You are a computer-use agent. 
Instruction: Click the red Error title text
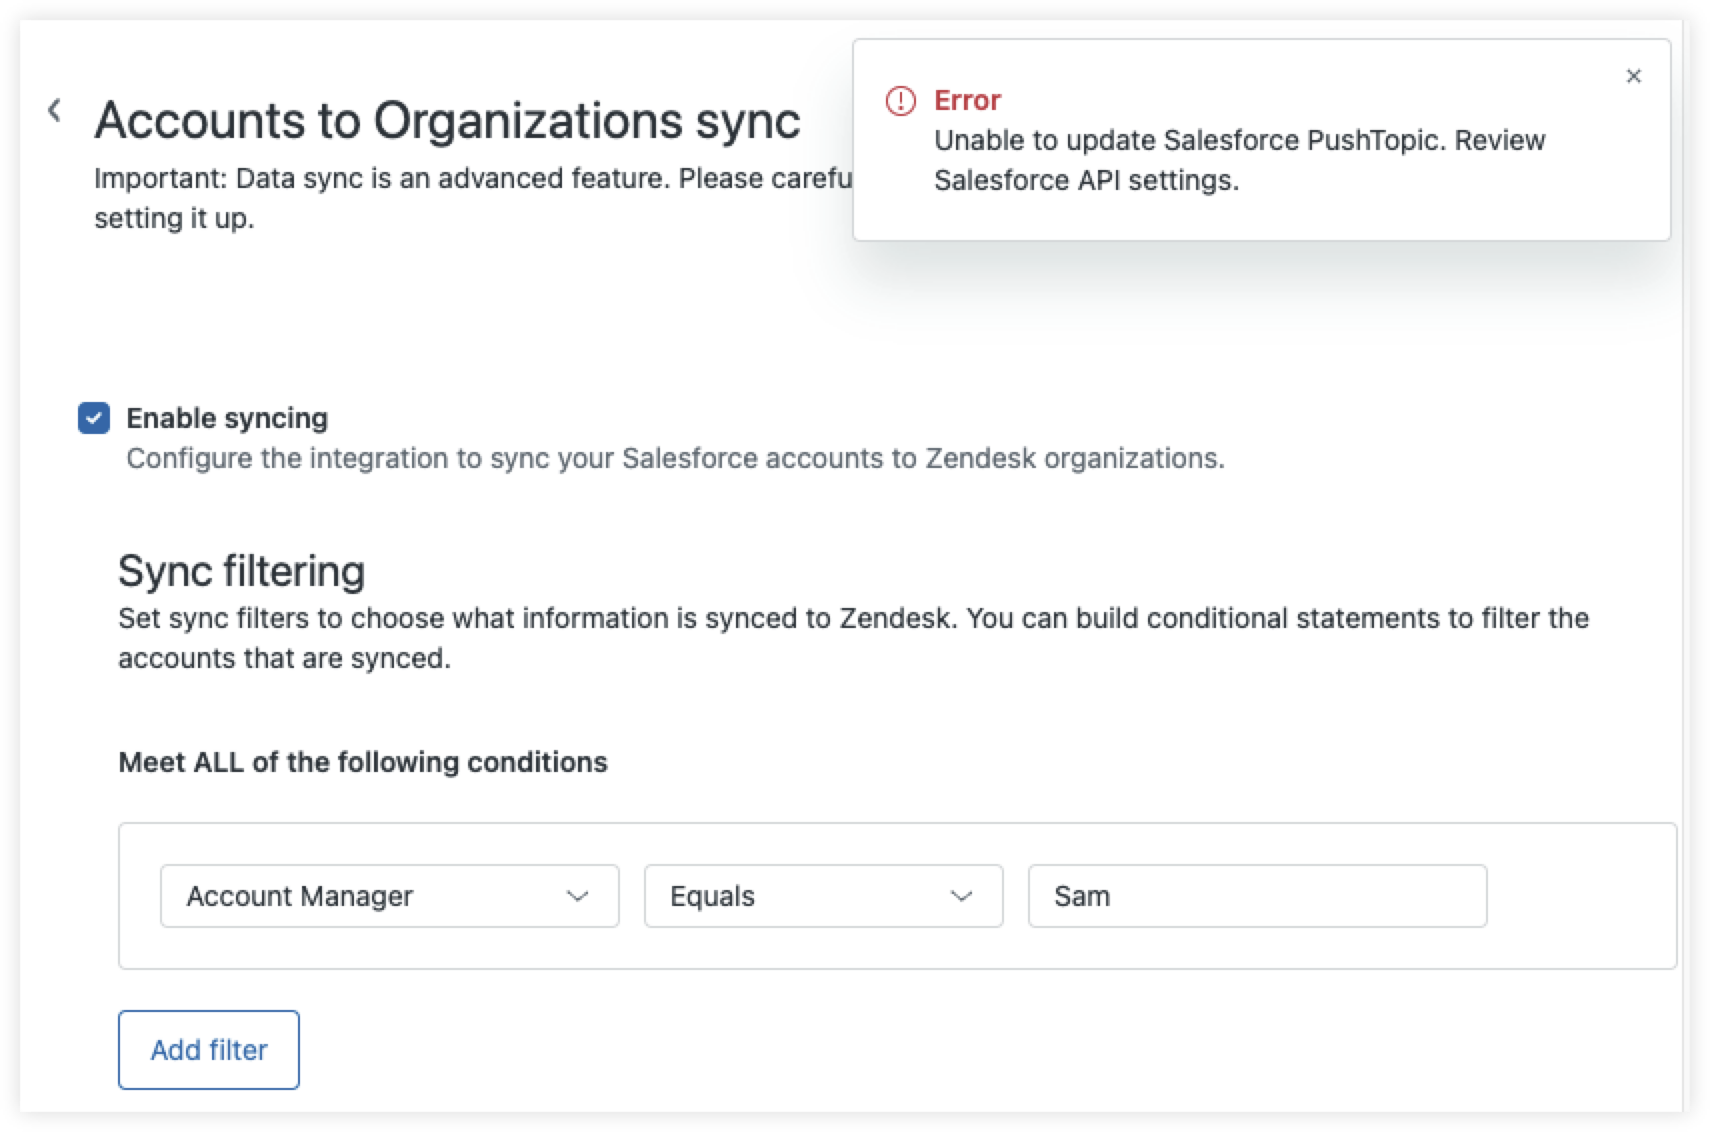pyautogui.click(x=967, y=100)
